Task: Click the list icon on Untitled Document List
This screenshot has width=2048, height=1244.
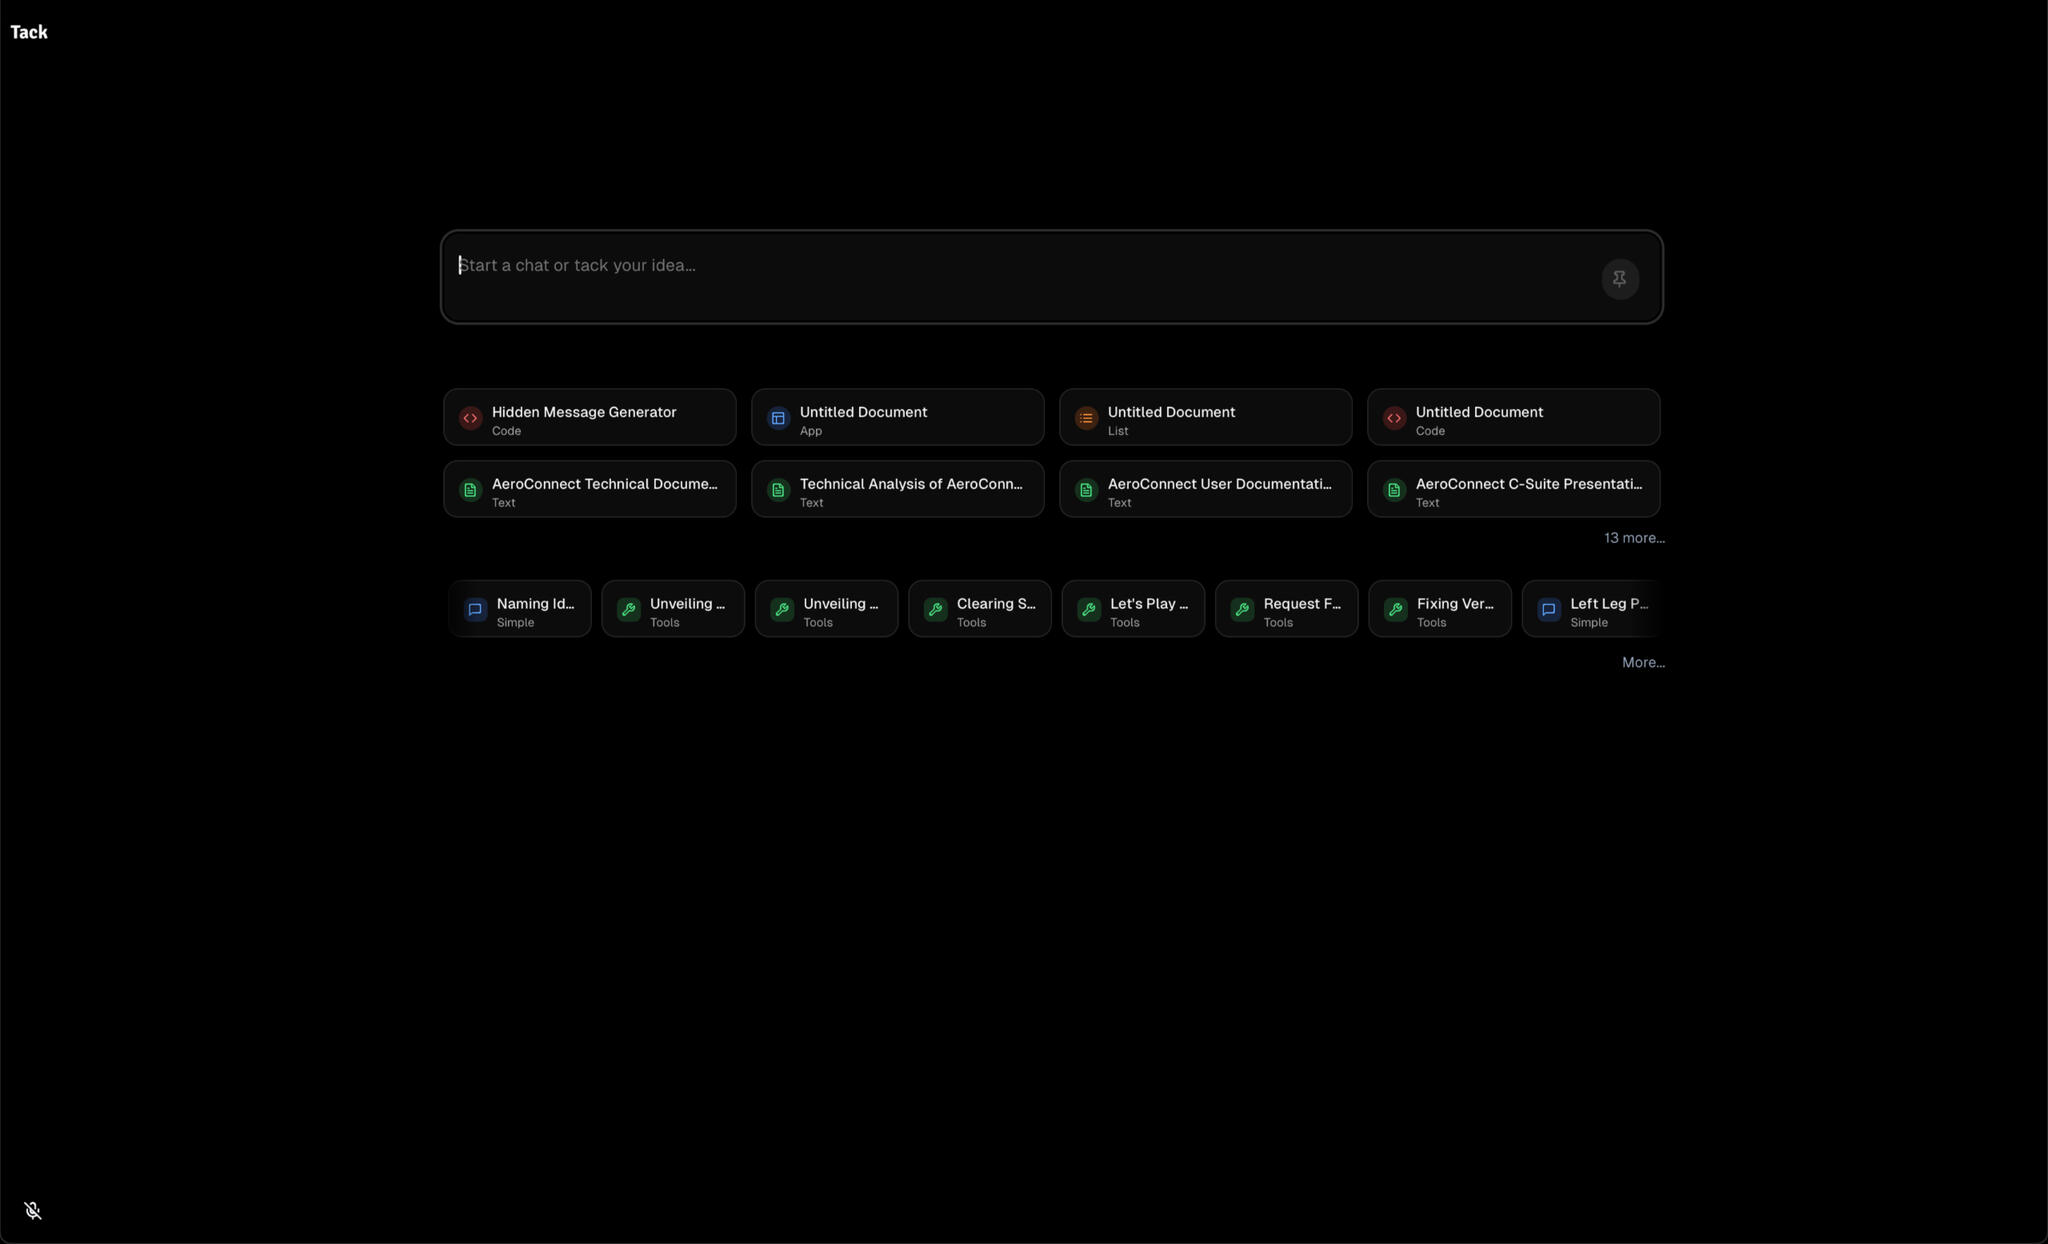Action: point(1086,418)
